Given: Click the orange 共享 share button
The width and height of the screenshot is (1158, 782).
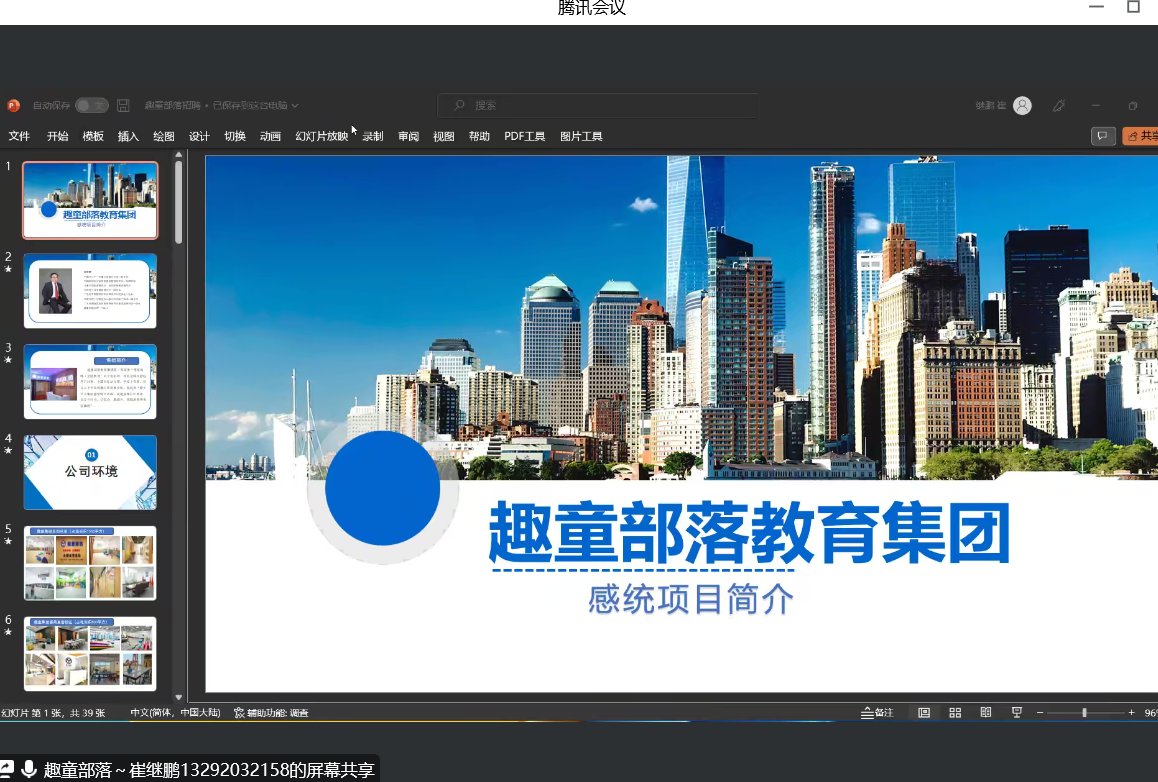Looking at the screenshot, I should 1141,136.
